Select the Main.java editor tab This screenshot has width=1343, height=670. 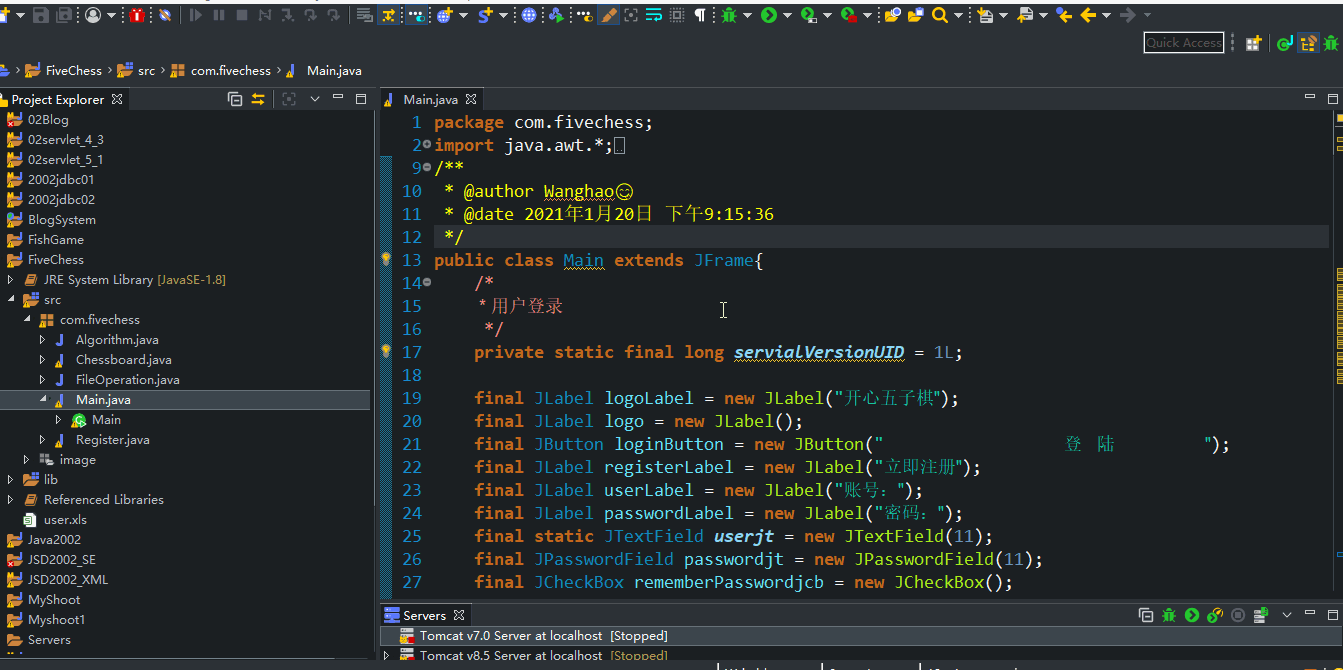tap(430, 99)
